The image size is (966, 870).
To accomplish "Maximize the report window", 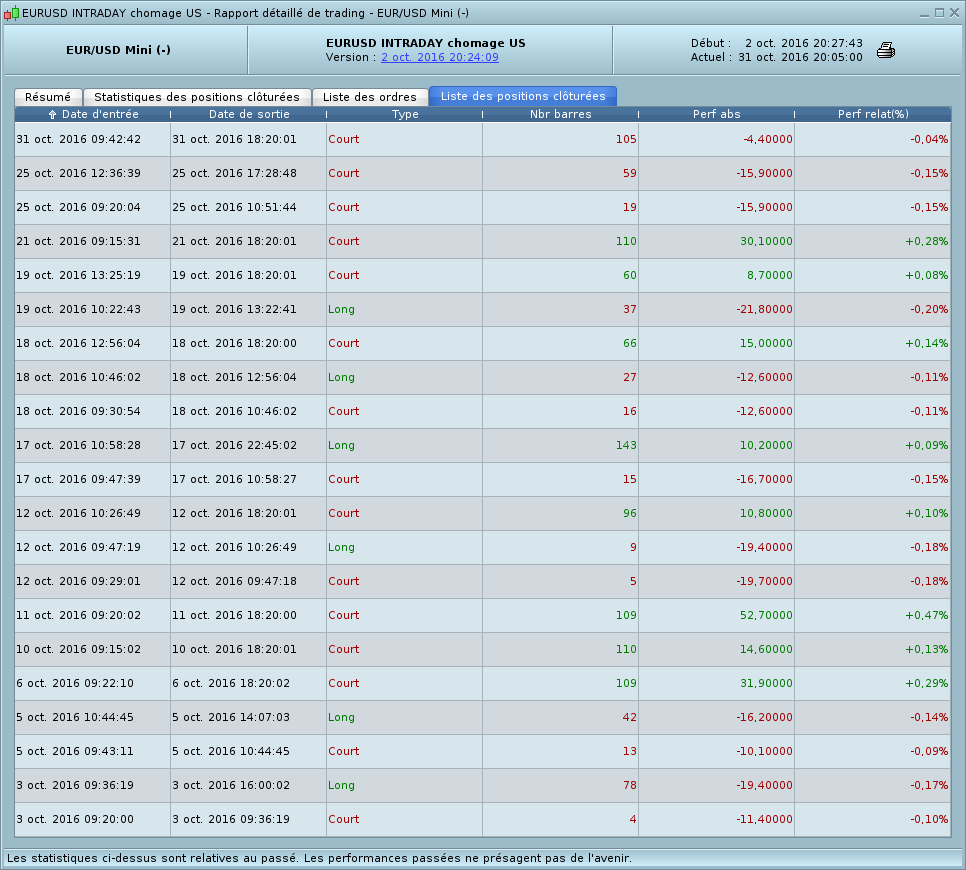I will (940, 13).
